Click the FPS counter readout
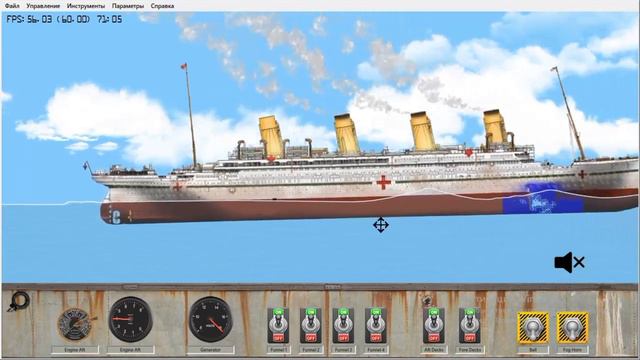 click(x=64, y=19)
